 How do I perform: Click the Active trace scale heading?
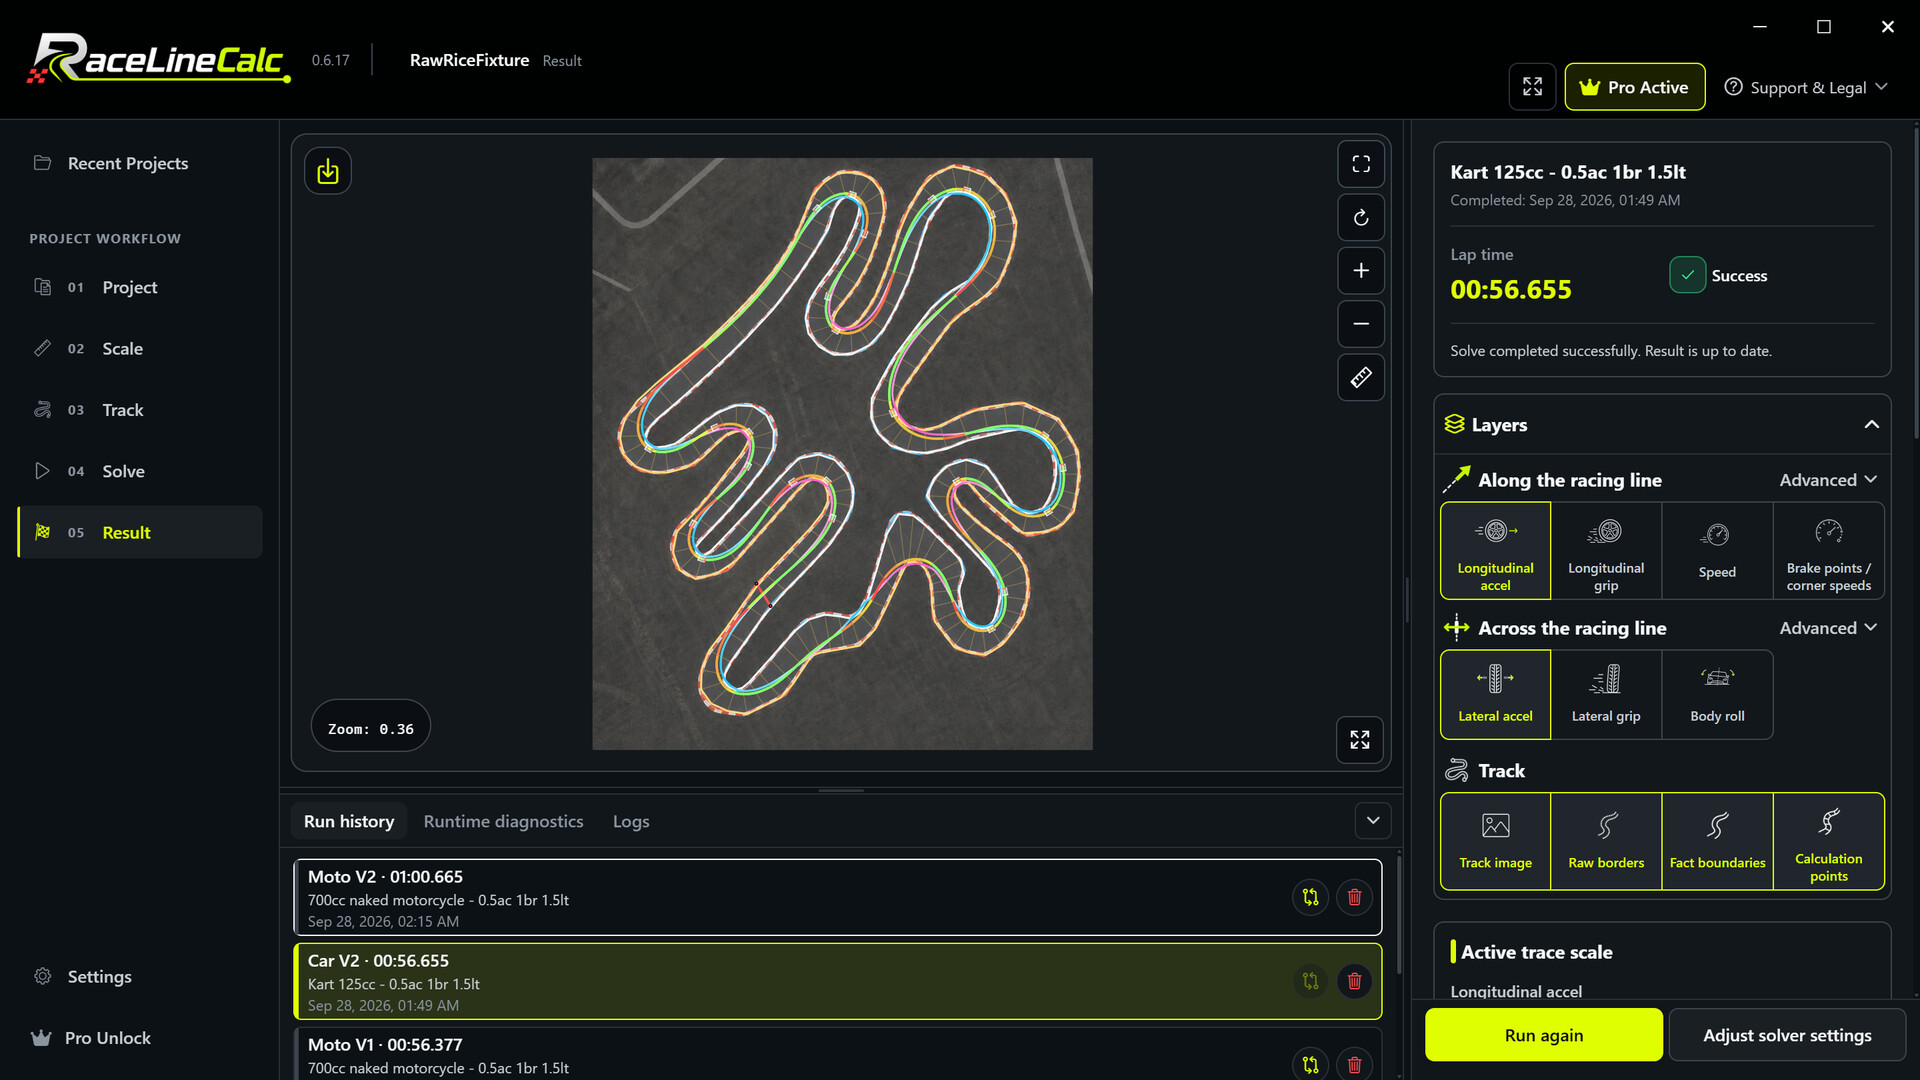[1536, 952]
